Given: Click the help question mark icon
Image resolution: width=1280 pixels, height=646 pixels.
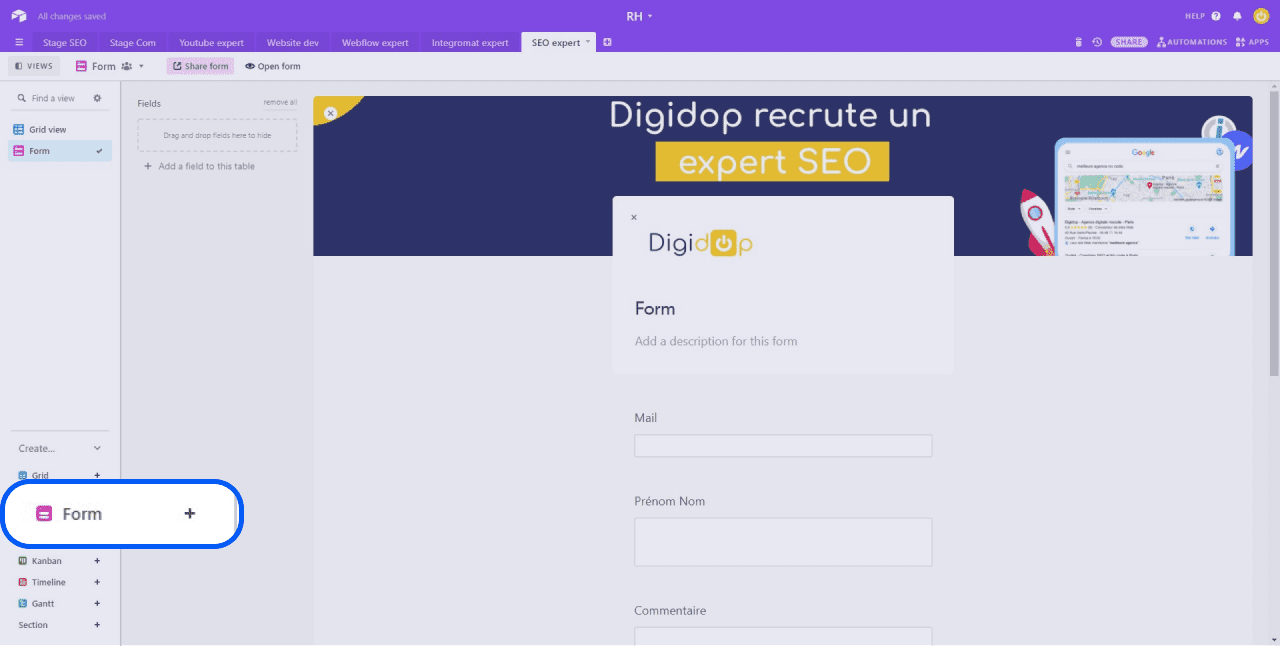Looking at the screenshot, I should pyautogui.click(x=1216, y=16).
